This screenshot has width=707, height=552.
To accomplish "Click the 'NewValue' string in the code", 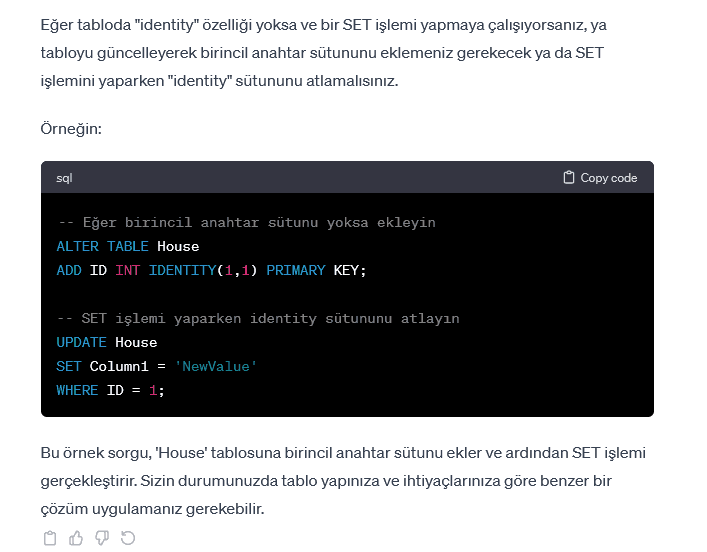I will pyautogui.click(x=215, y=366).
